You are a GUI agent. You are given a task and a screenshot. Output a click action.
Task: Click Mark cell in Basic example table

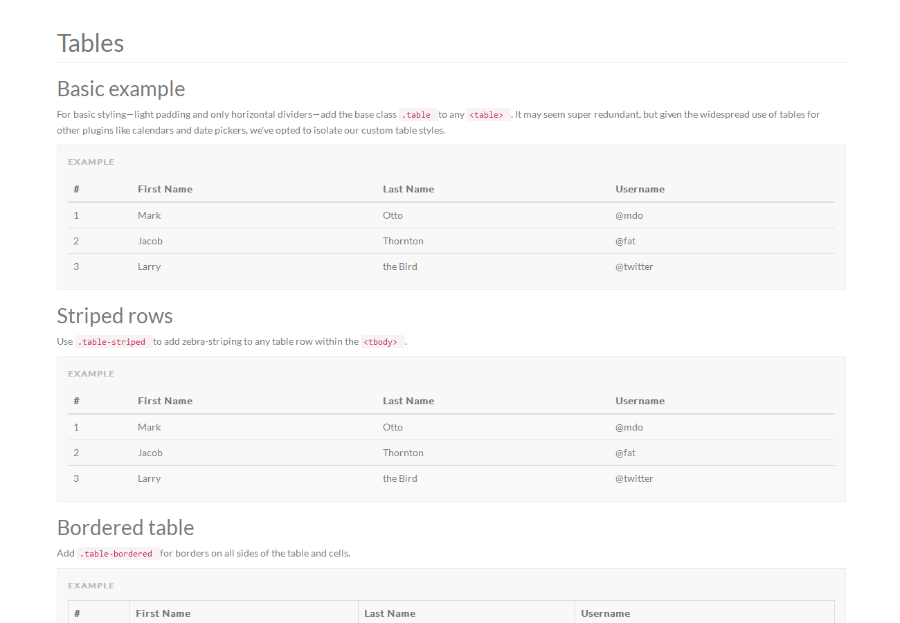149,215
